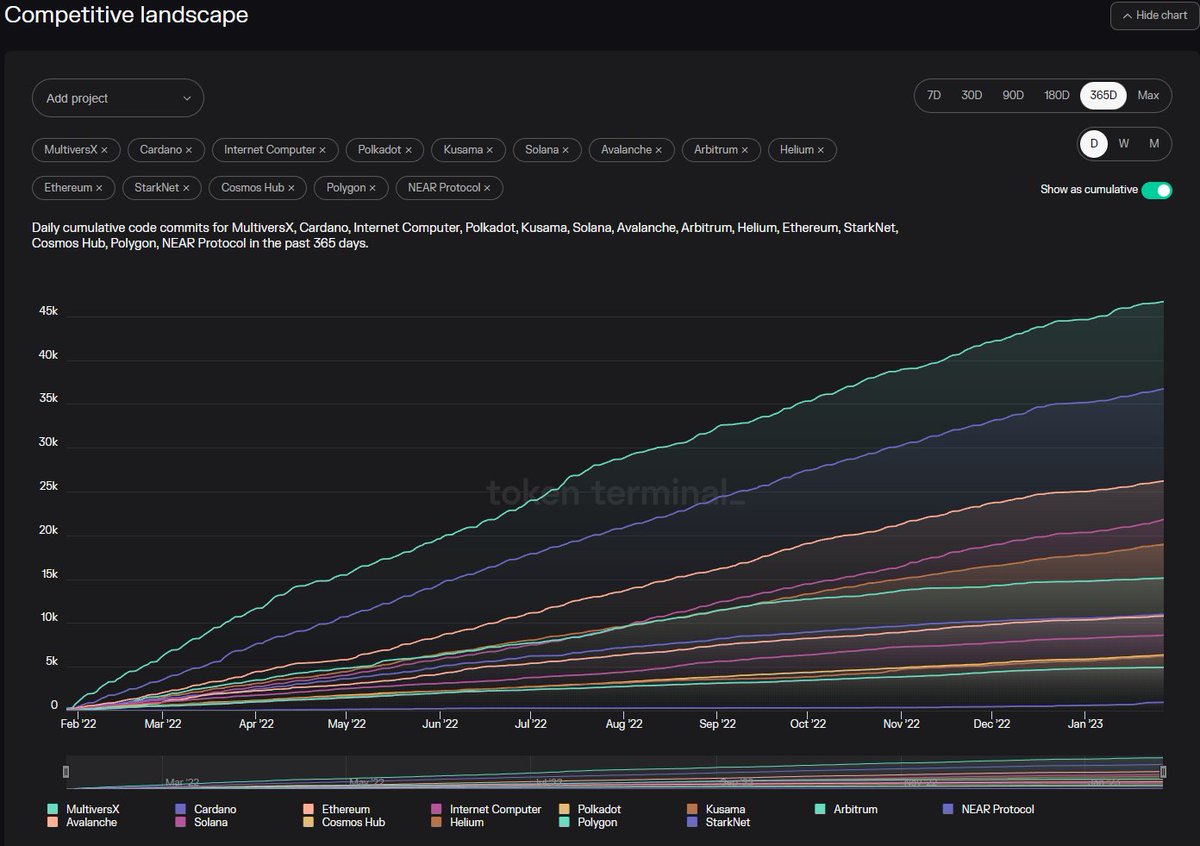This screenshot has height=846, width=1200.
Task: Toggle NEAR Protocol legend entry
Action: tap(989, 809)
